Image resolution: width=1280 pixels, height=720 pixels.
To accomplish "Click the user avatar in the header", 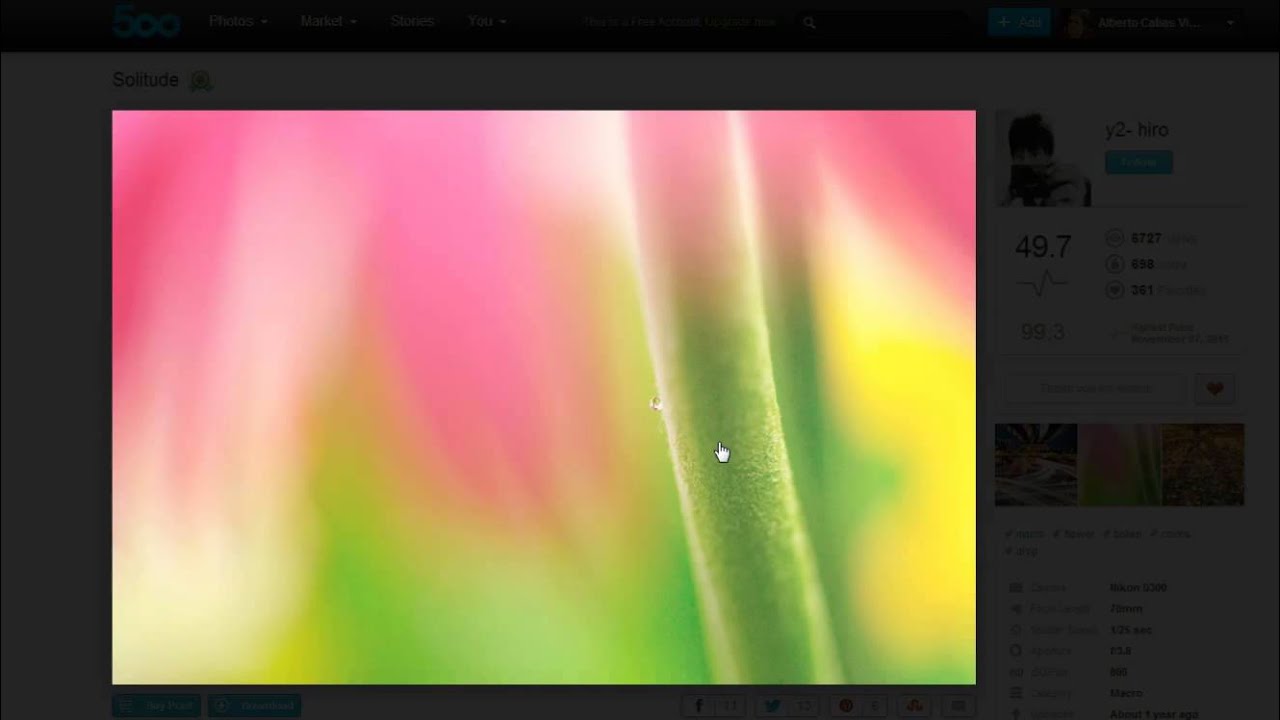I will click(1077, 23).
